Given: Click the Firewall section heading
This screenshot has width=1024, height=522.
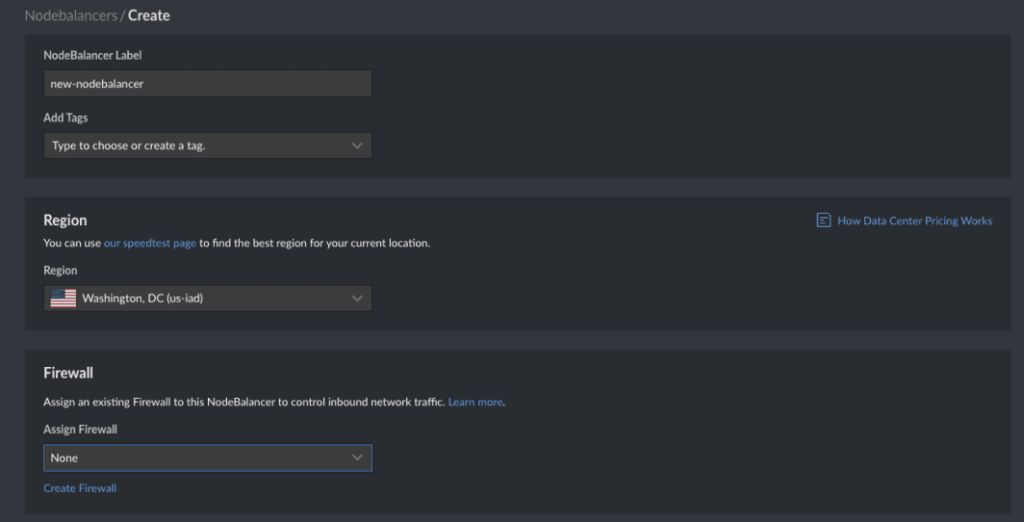Looking at the screenshot, I should coord(68,373).
